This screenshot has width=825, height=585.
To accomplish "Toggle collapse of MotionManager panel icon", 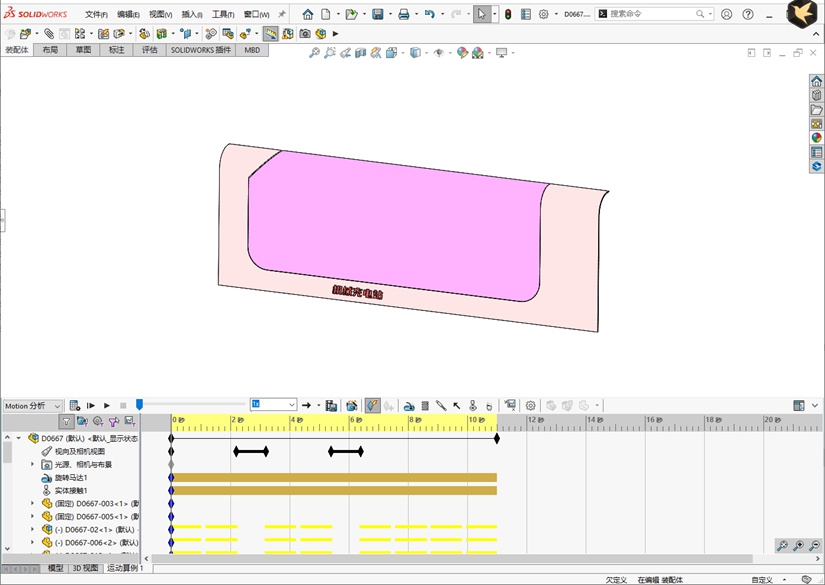I will (x=815, y=406).
